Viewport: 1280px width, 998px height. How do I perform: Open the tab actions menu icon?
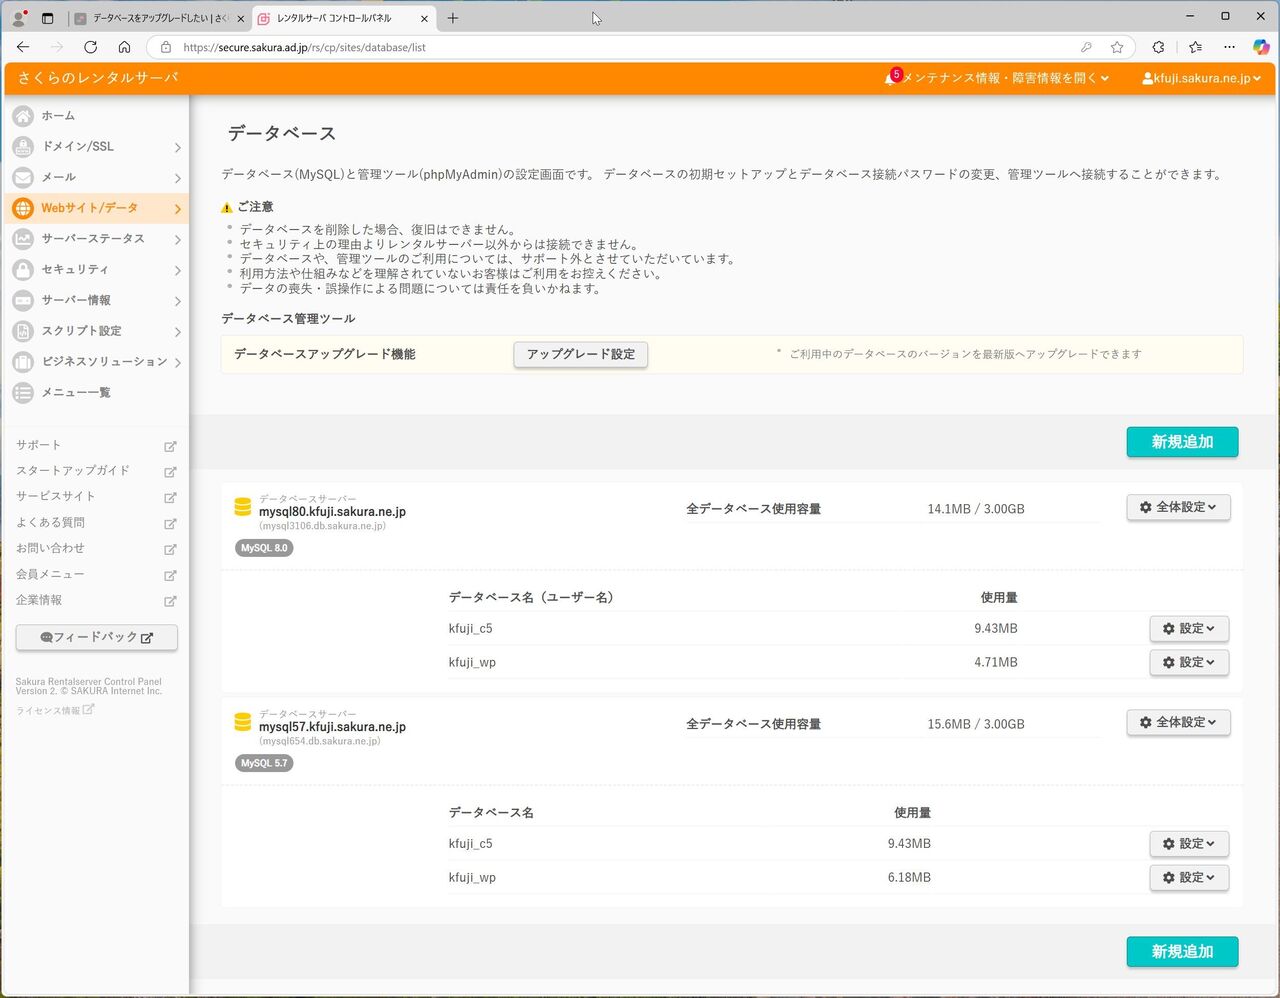[47, 18]
